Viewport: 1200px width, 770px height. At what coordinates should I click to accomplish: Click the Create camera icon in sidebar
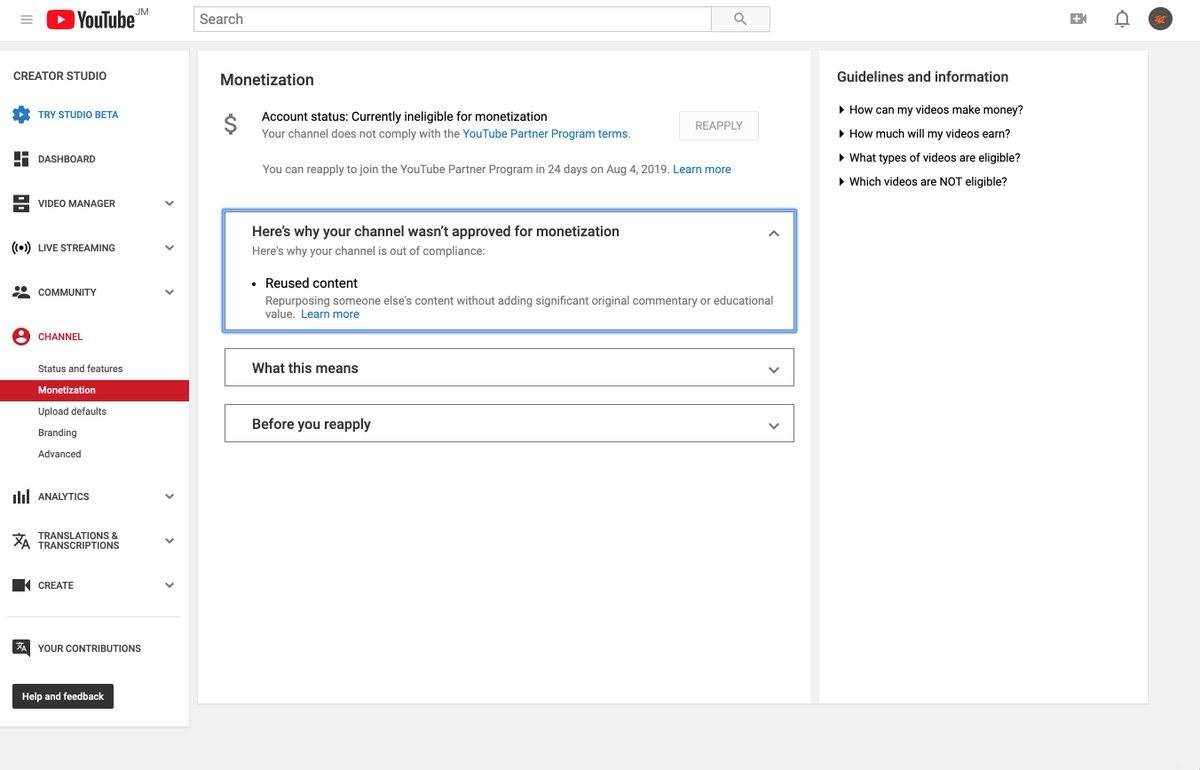pyautogui.click(x=21, y=585)
